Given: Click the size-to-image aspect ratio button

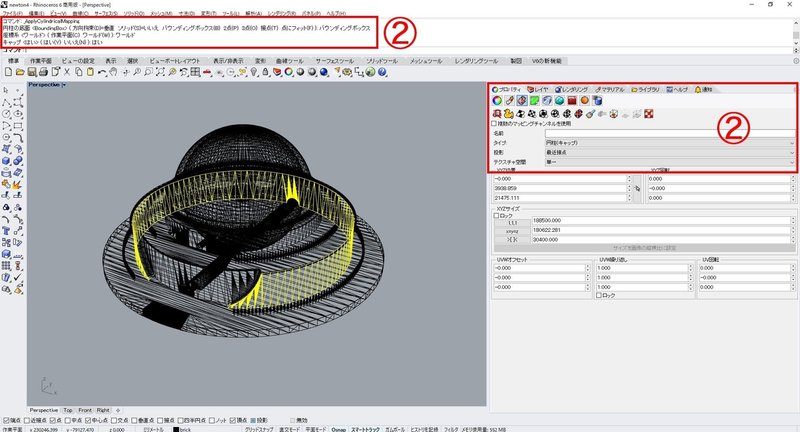Looking at the screenshot, I should 644,247.
